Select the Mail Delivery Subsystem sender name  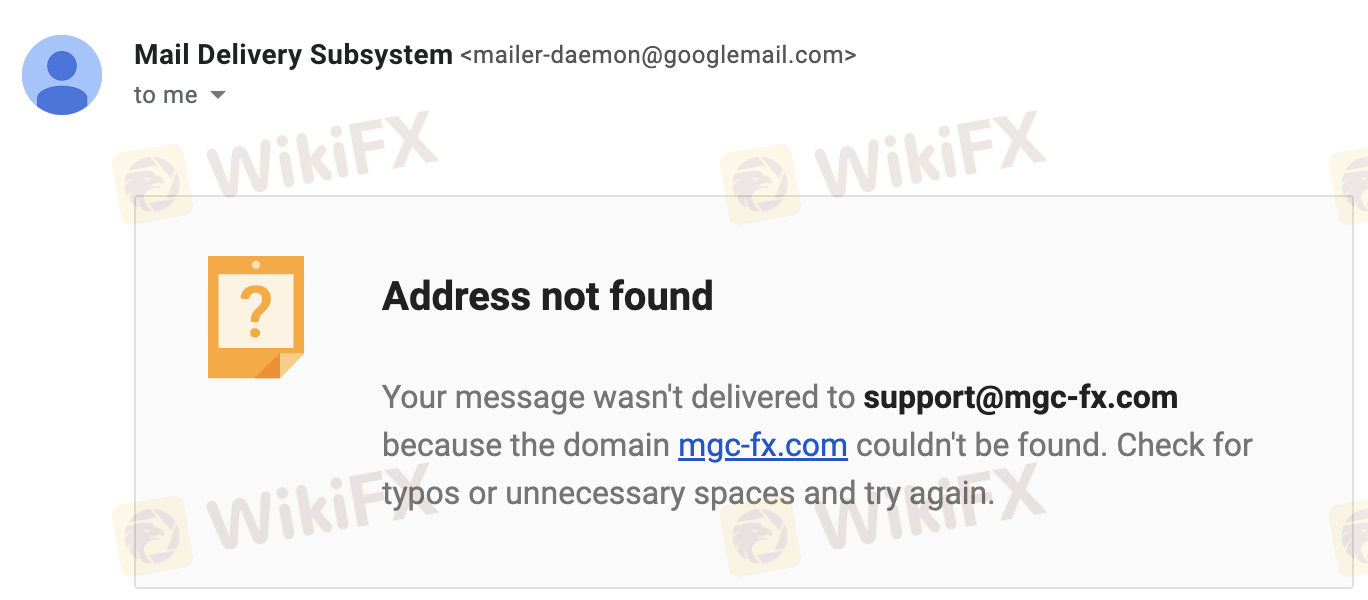[293, 54]
